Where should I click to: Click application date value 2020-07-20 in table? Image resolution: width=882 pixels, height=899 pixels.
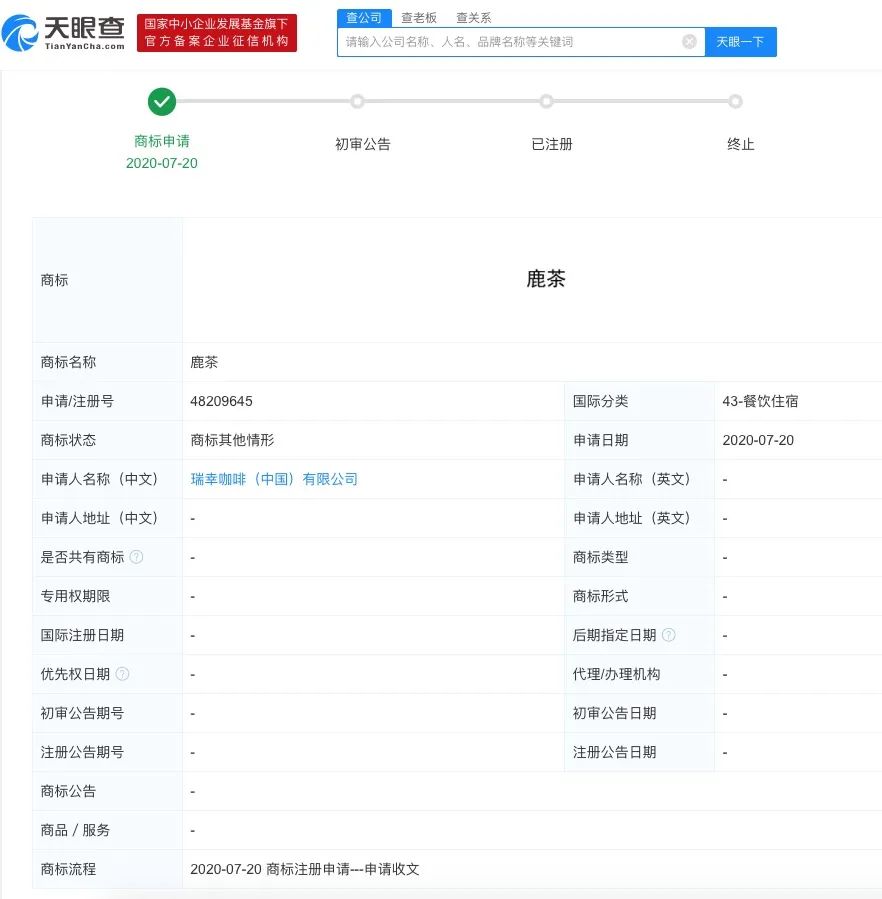tap(758, 440)
